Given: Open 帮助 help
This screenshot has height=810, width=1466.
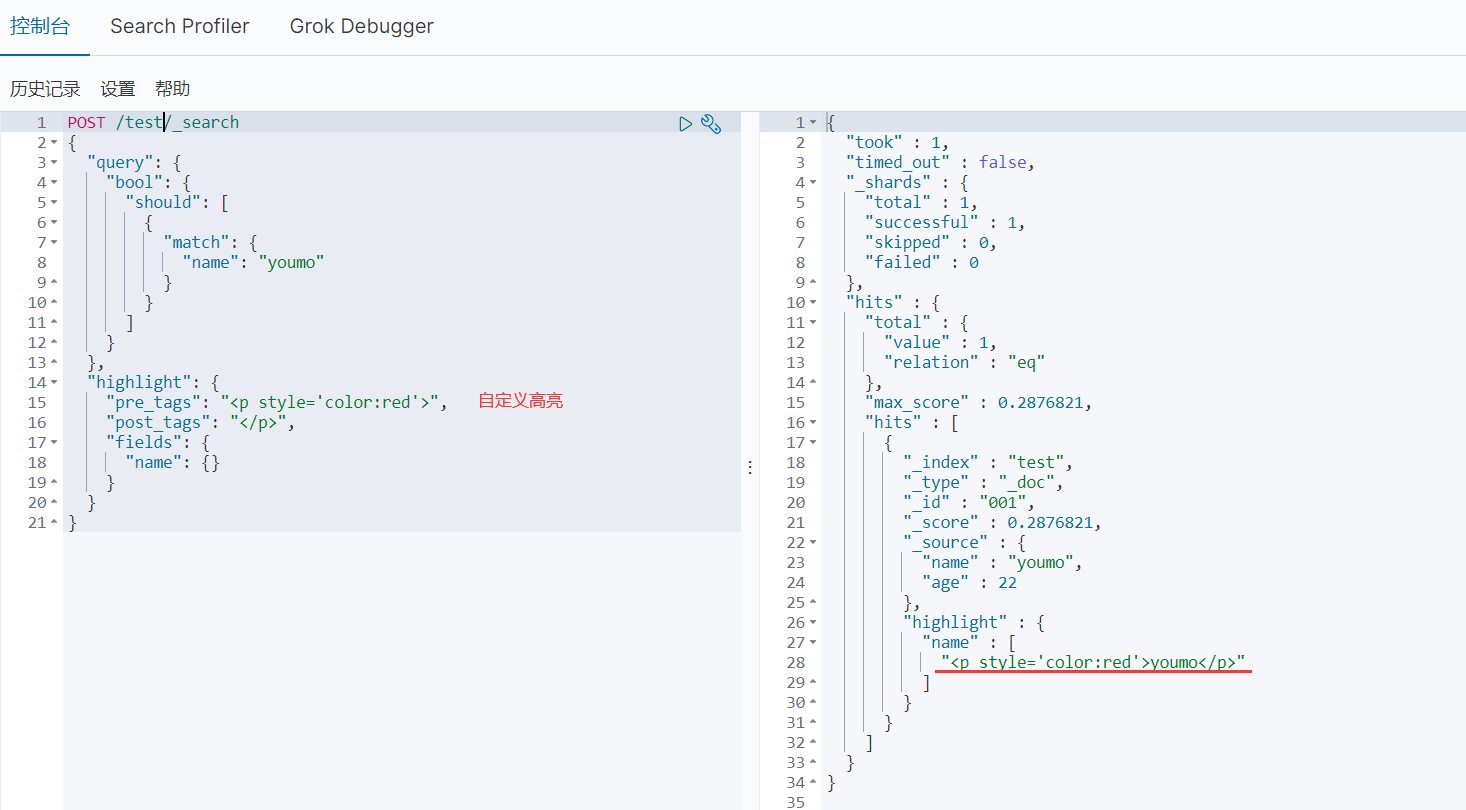Looking at the screenshot, I should [173, 89].
